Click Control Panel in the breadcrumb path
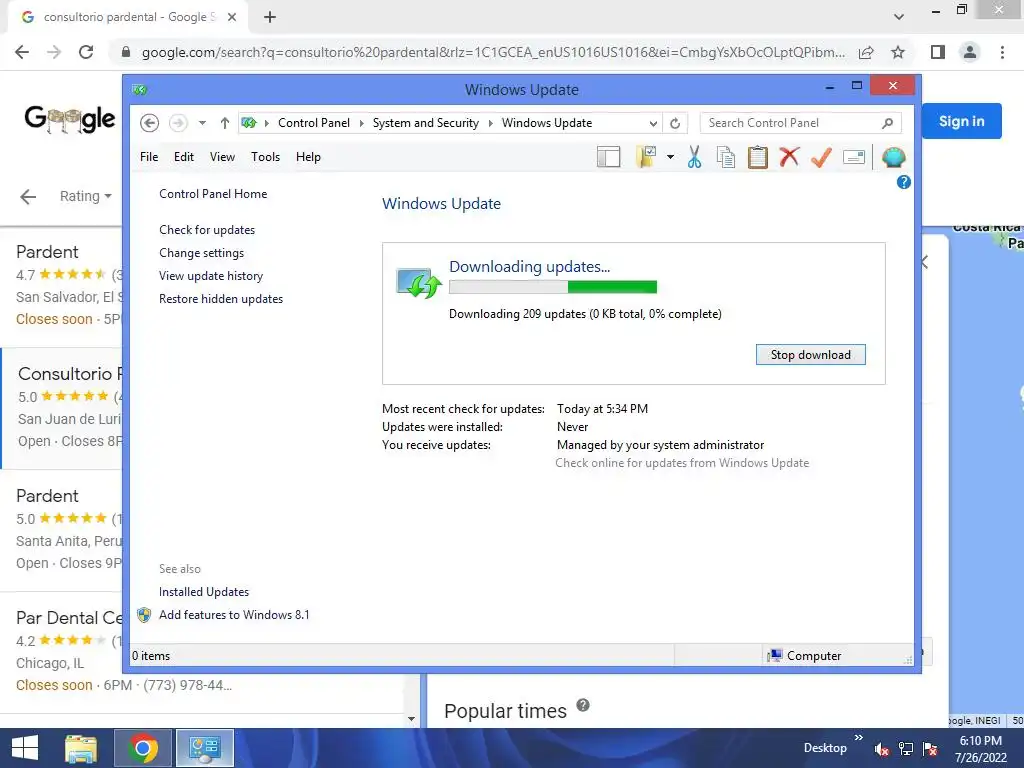This screenshot has width=1024, height=768. (x=313, y=123)
